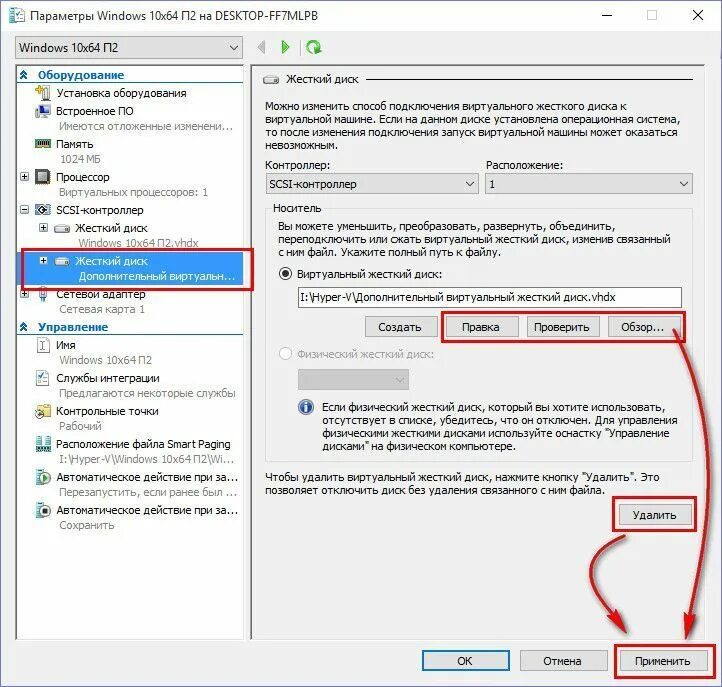Viewport: 722px width, 687px height.
Task: Select the Установка оборудования icon
Action: 43,93
